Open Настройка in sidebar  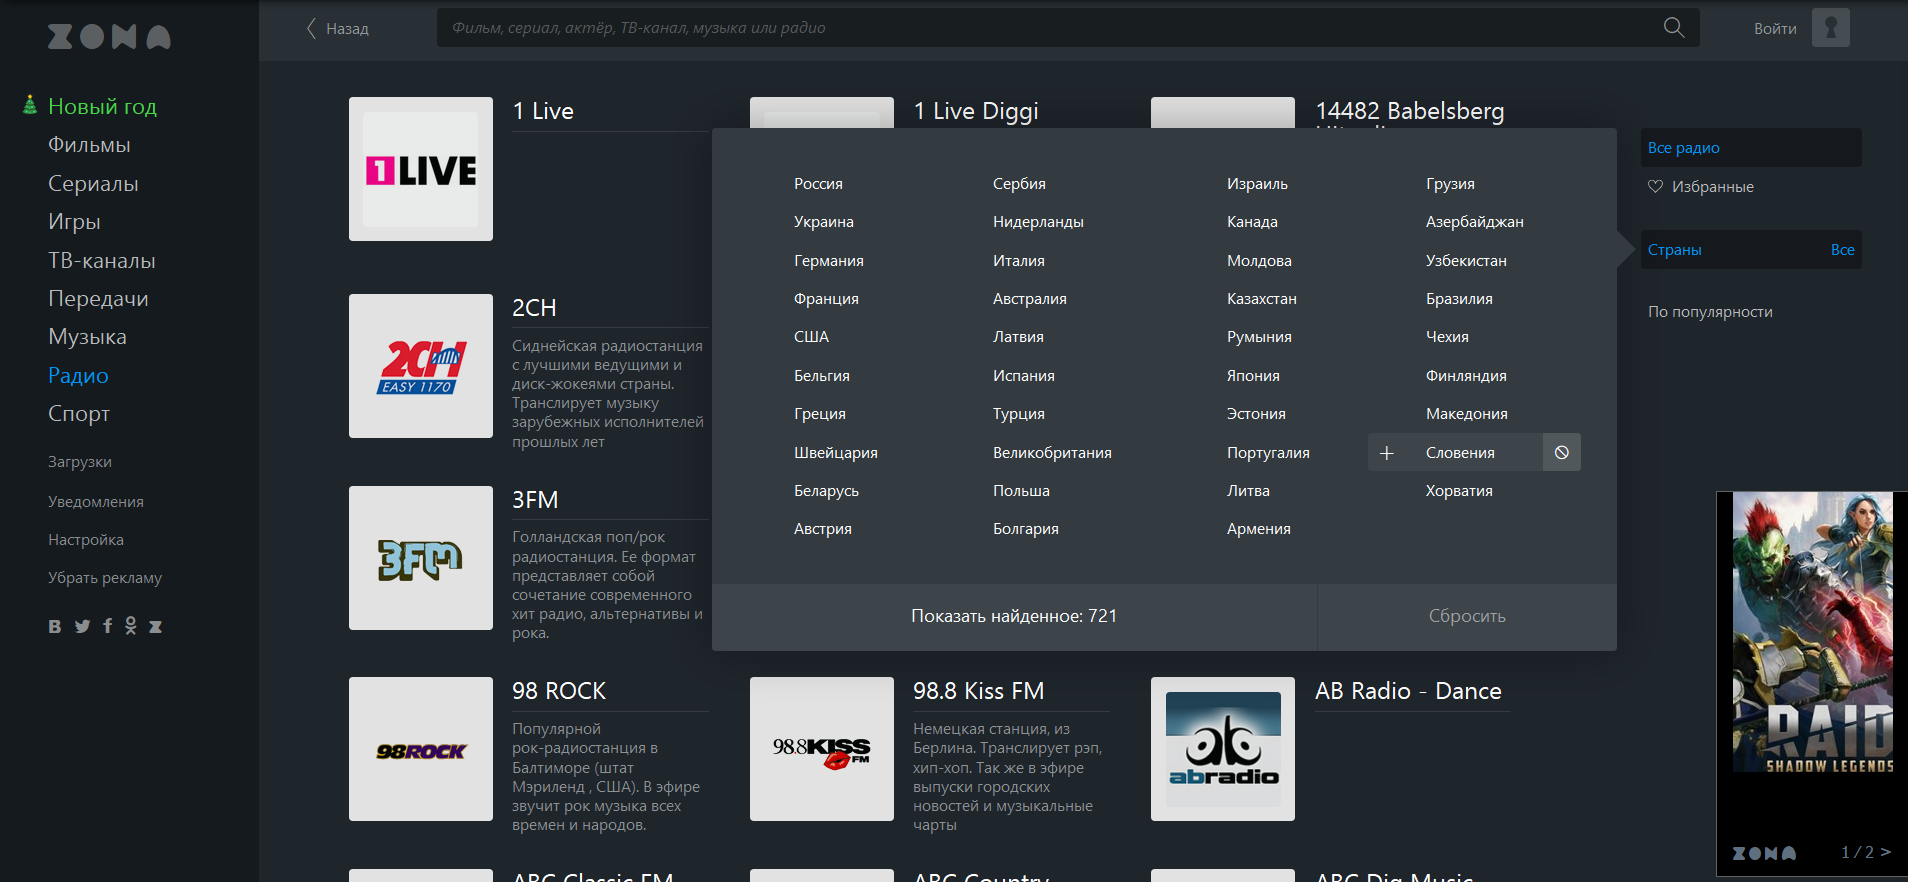click(86, 540)
